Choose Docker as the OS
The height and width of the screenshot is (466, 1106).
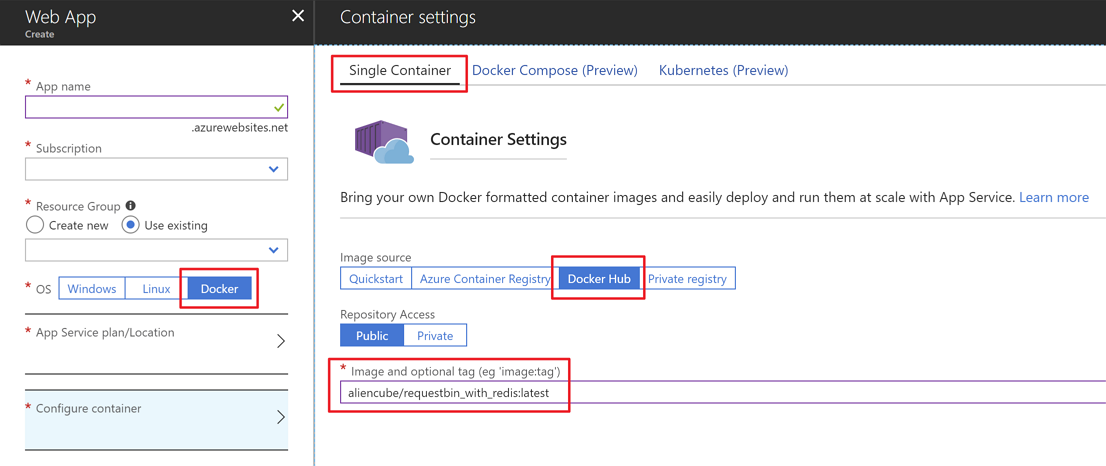pos(219,289)
